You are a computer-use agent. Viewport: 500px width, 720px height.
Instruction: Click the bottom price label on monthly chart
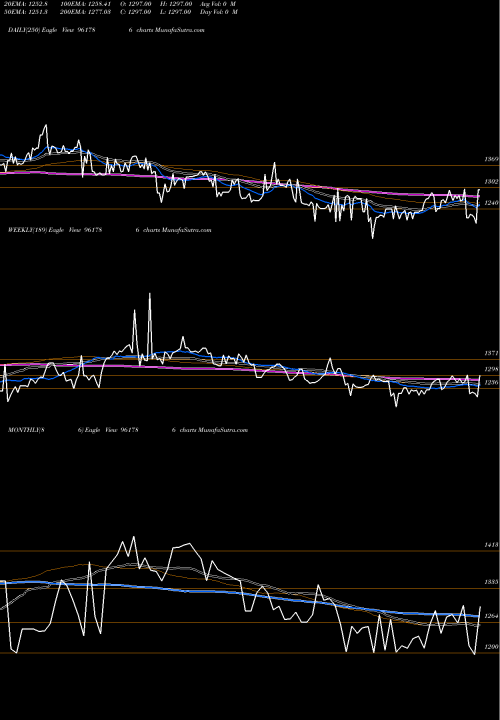[492, 647]
